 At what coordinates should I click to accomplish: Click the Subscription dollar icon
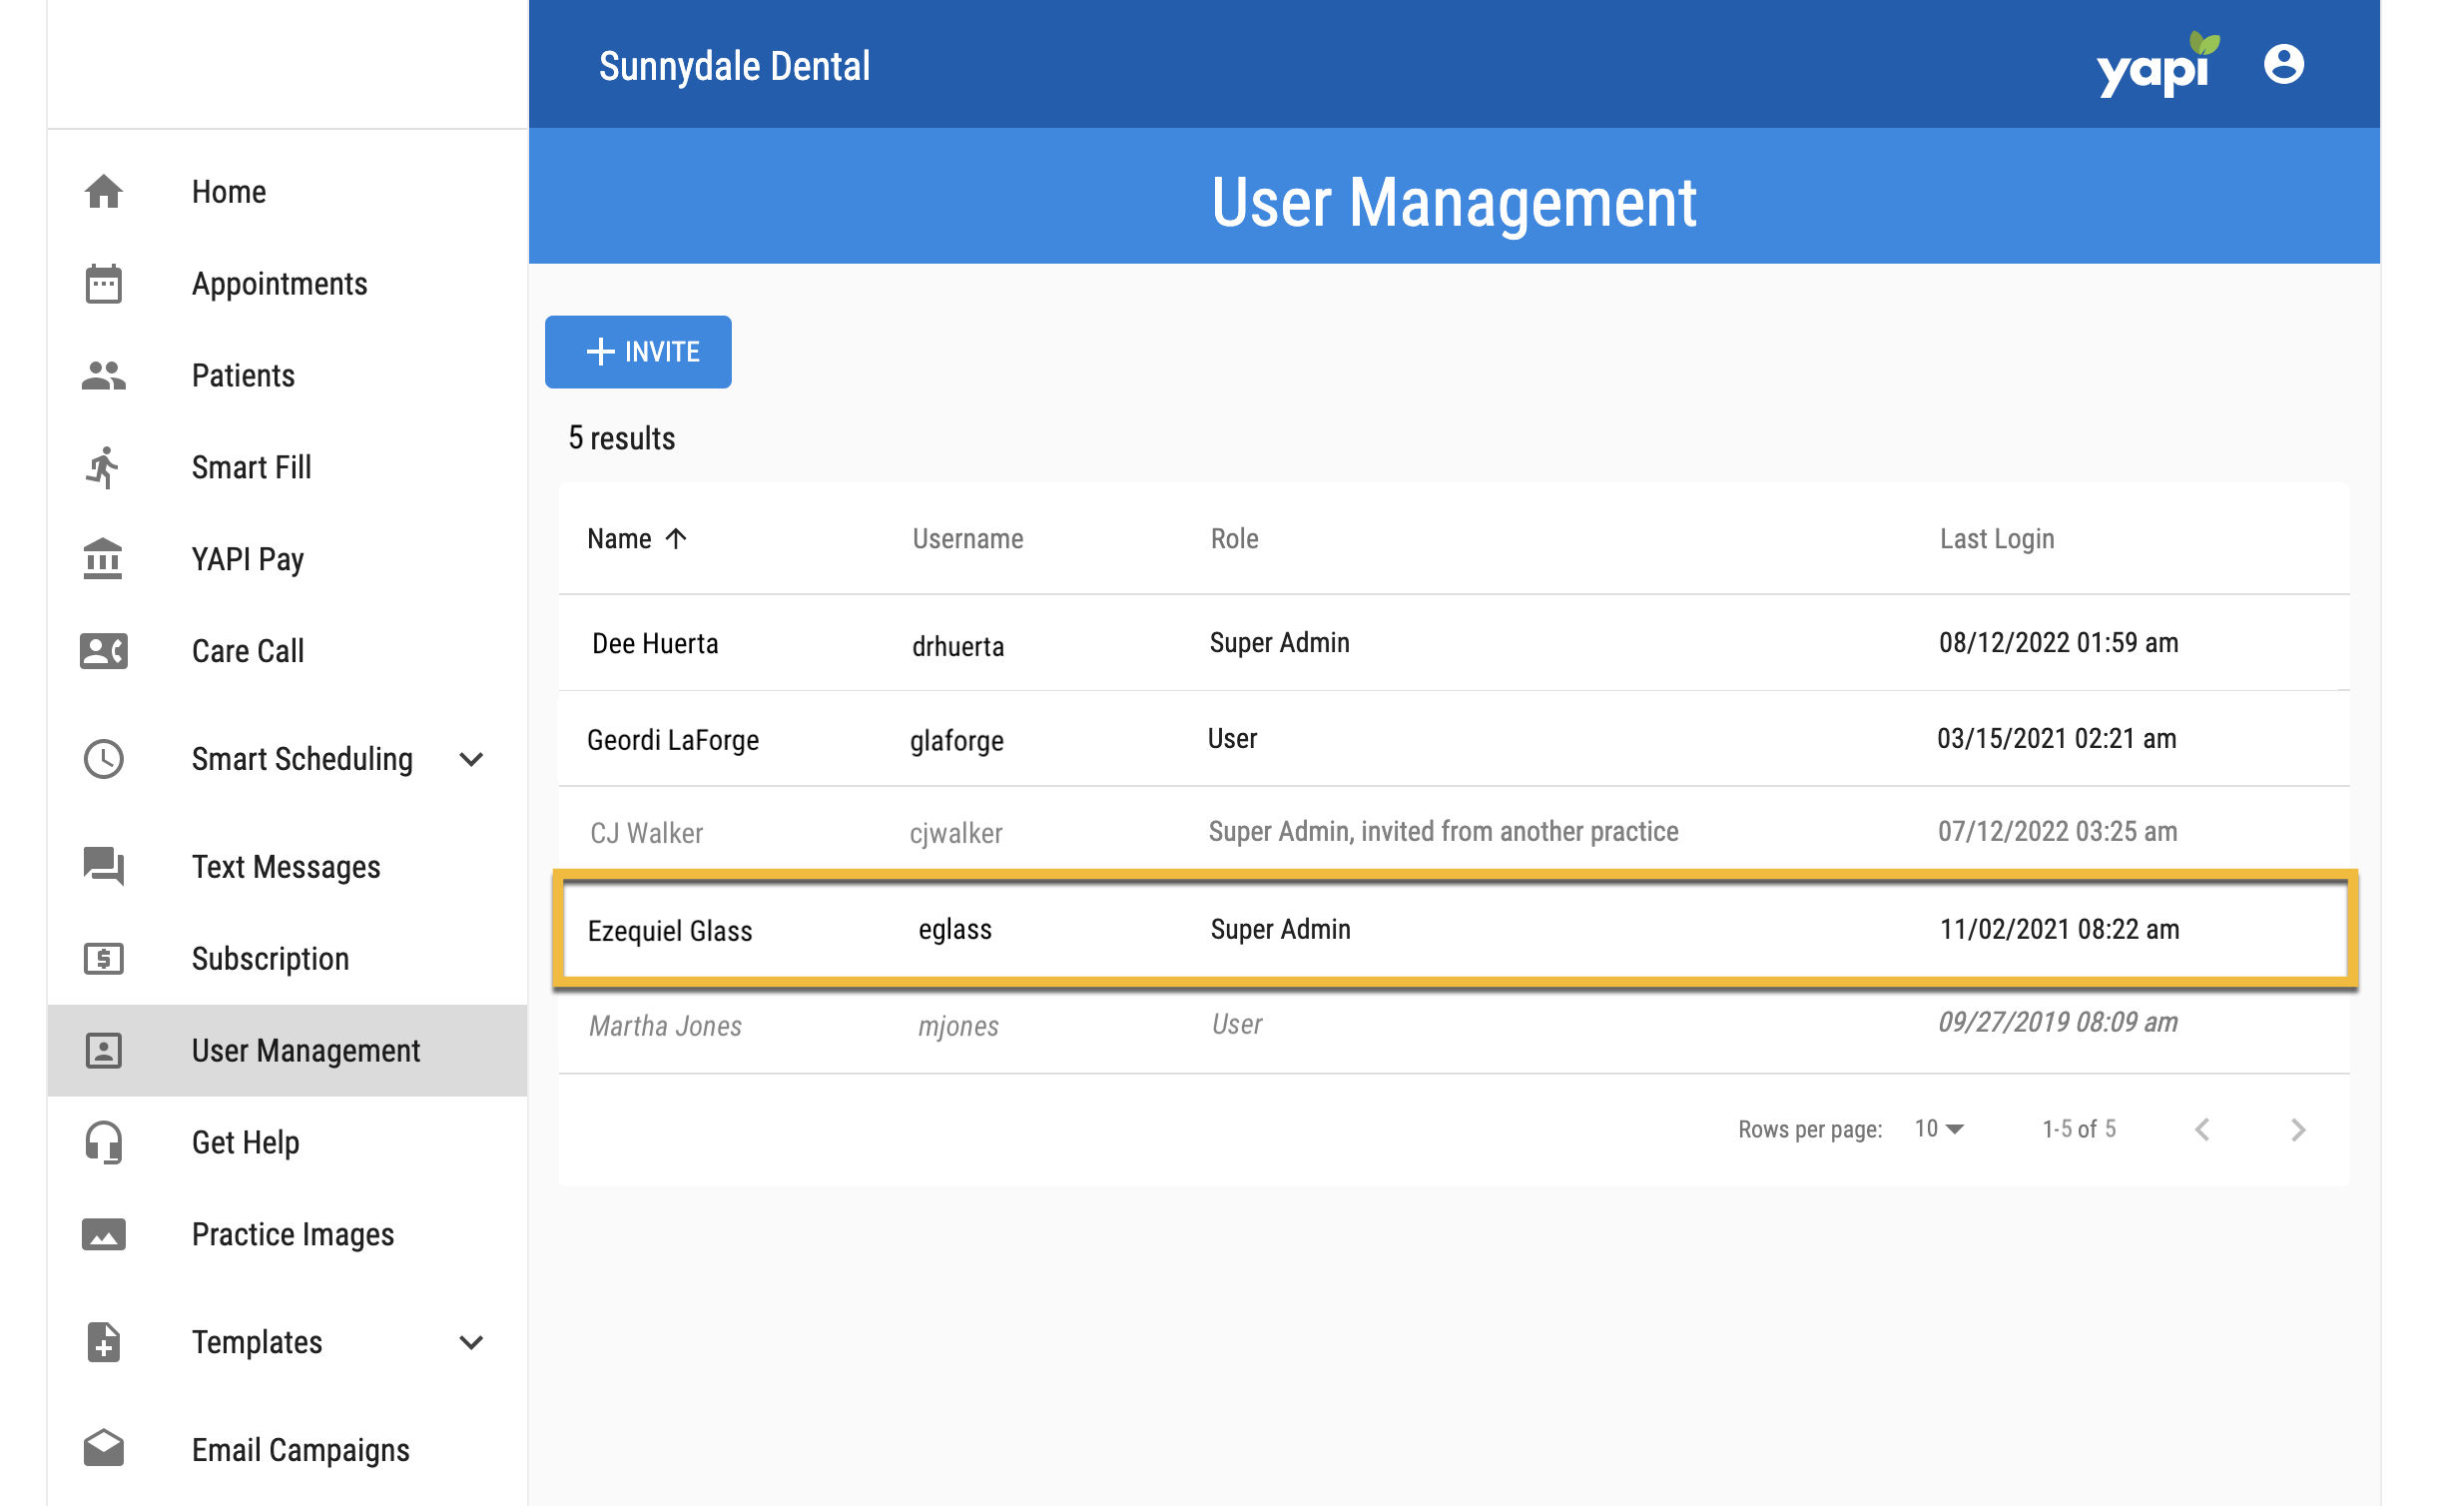click(x=104, y=958)
